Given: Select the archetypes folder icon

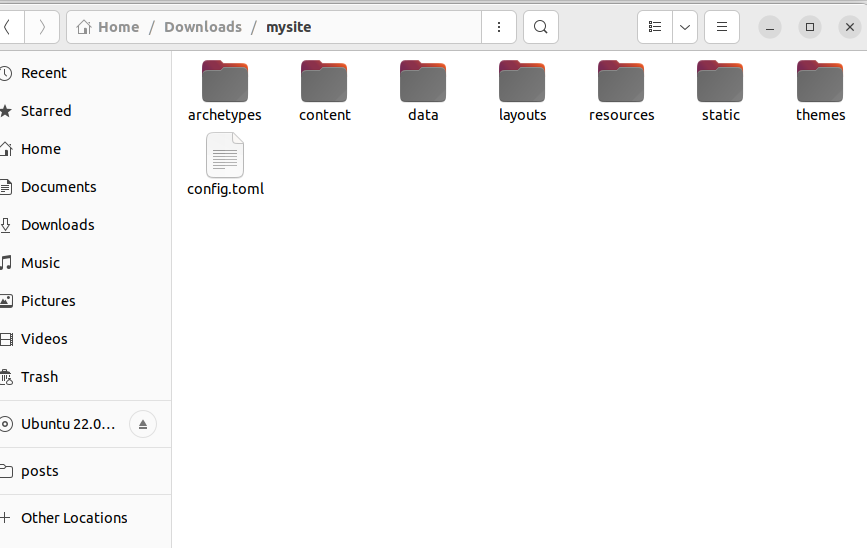Looking at the screenshot, I should click(224, 81).
